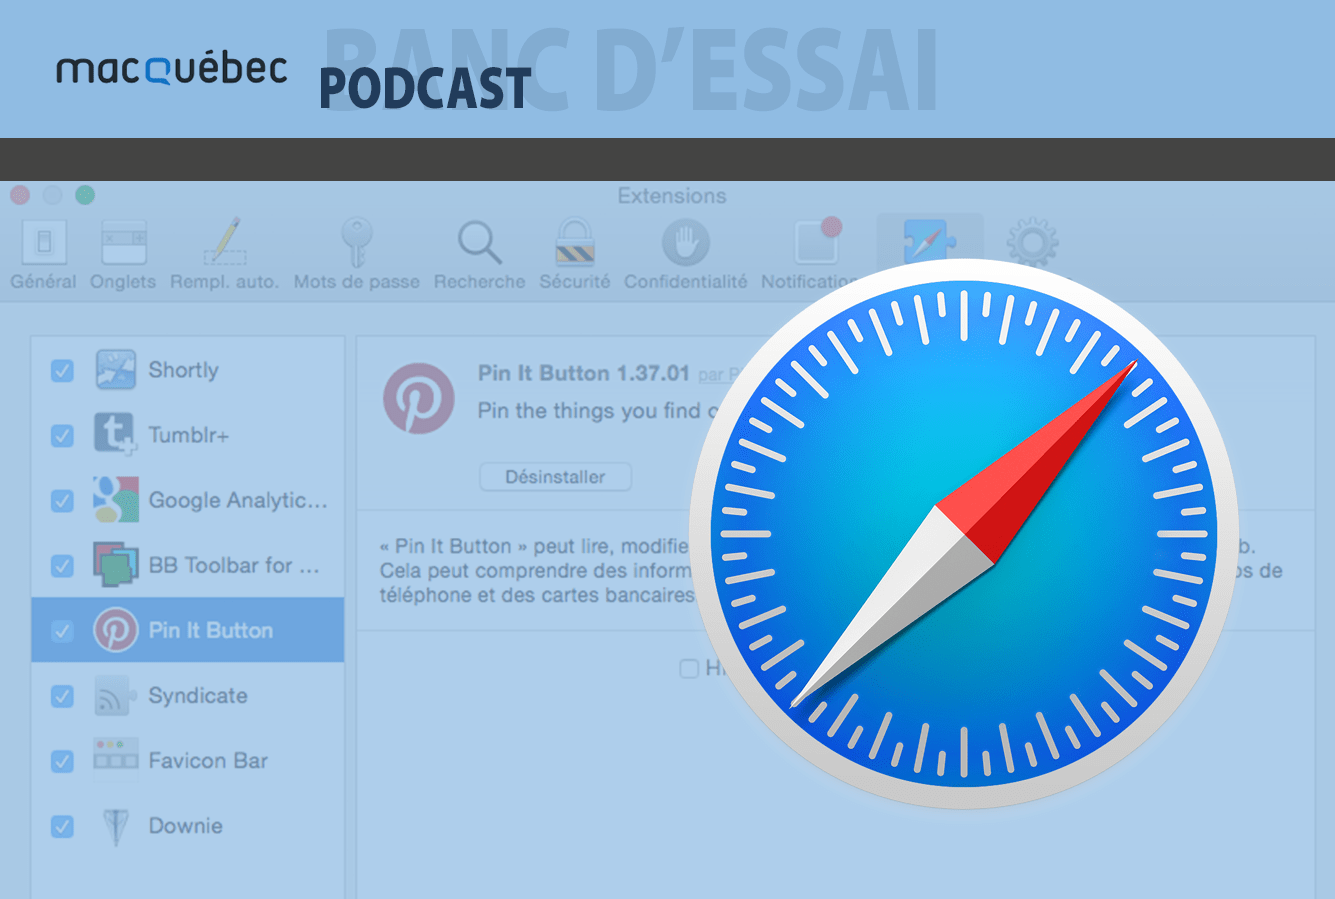This screenshot has width=1335, height=899.
Task: Toggle the Downie extension checkbox
Action: coord(62,827)
